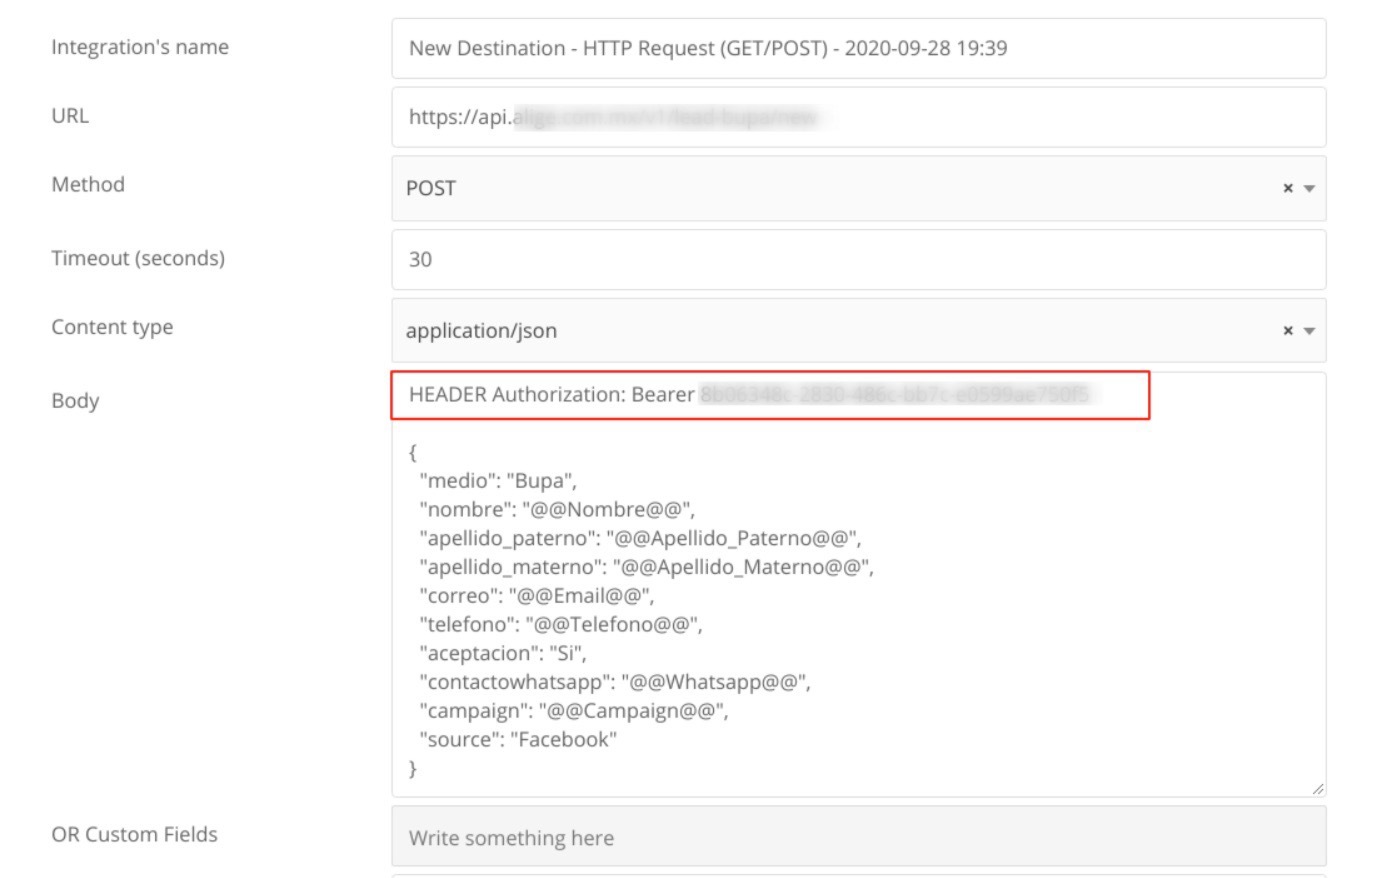Click the "correo" Email line in Body
The width and height of the screenshot is (1373, 878).
coord(536,596)
